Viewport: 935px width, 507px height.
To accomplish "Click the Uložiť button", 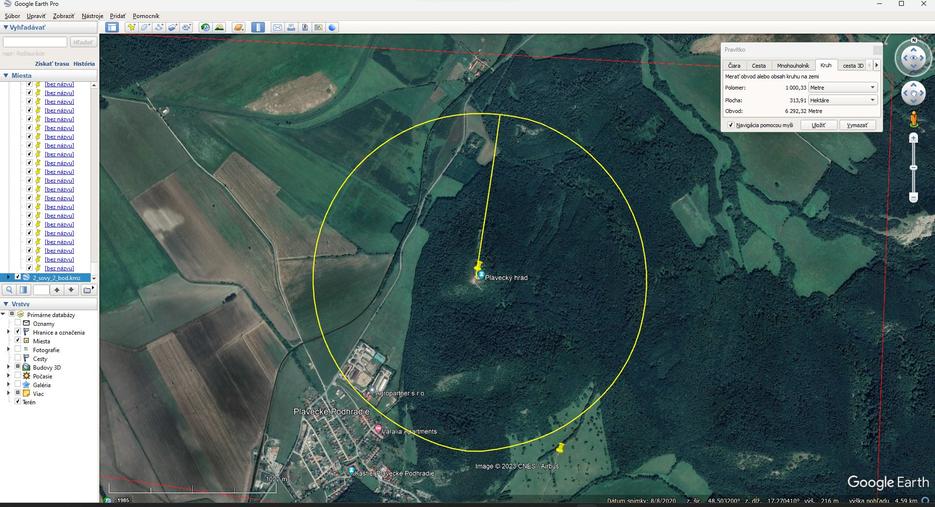I will 819,125.
